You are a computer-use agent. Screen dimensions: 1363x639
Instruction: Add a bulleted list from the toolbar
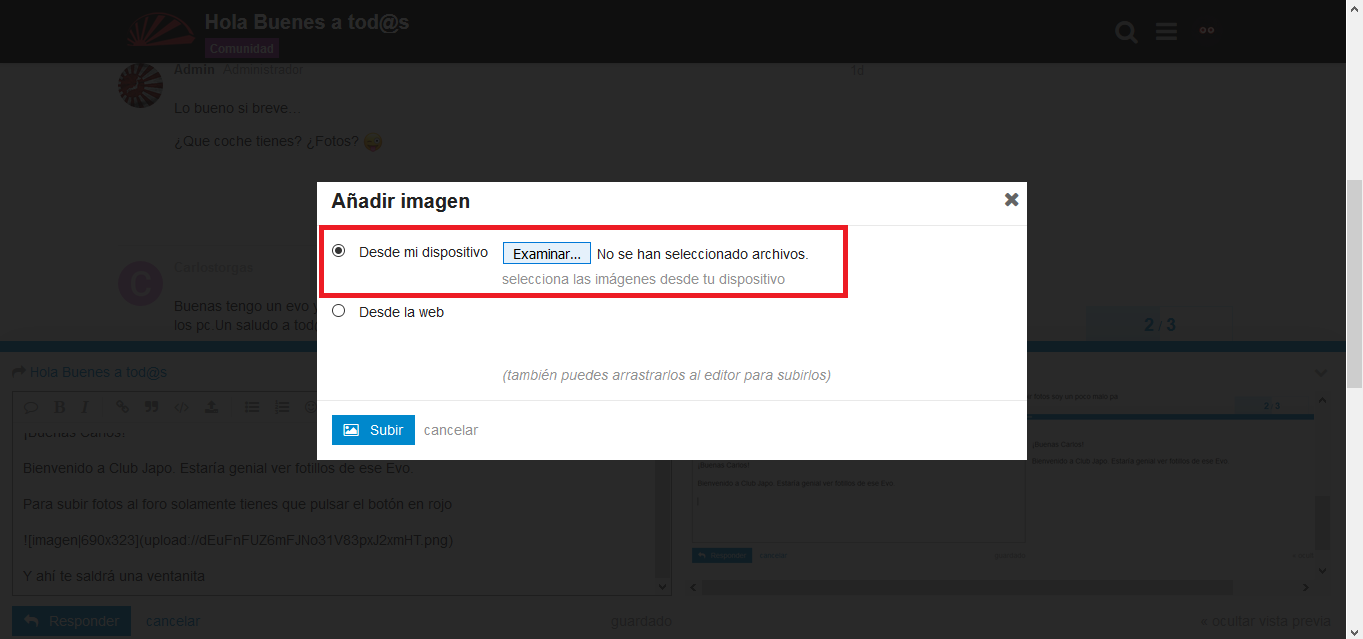[x=252, y=407]
